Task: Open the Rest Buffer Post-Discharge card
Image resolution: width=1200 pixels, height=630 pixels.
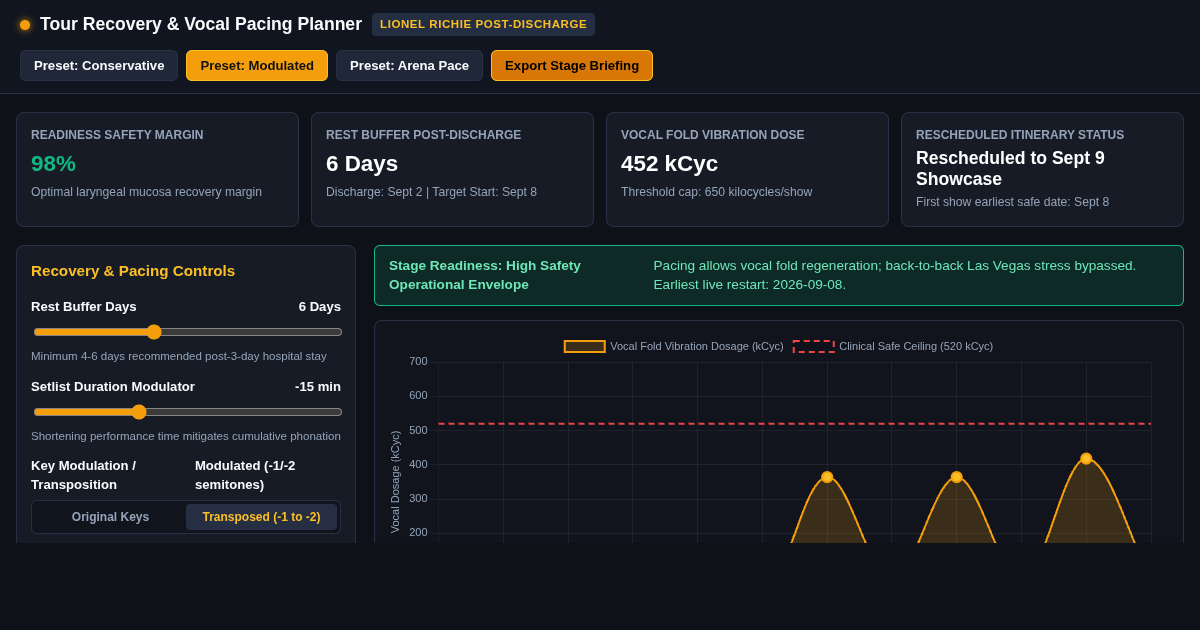Action: (x=452, y=169)
